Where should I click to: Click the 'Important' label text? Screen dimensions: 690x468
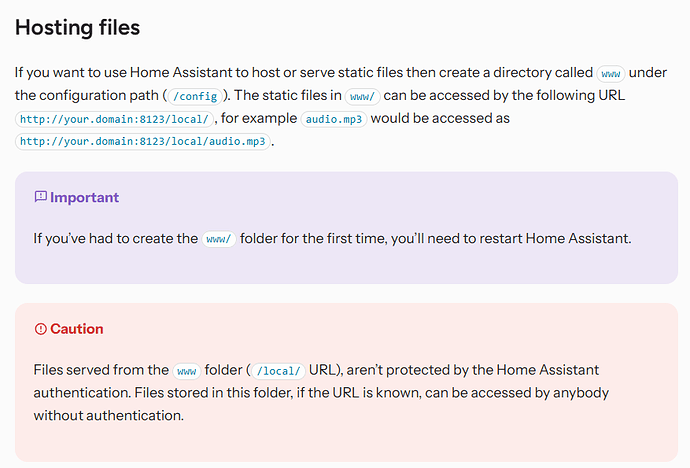pos(84,198)
